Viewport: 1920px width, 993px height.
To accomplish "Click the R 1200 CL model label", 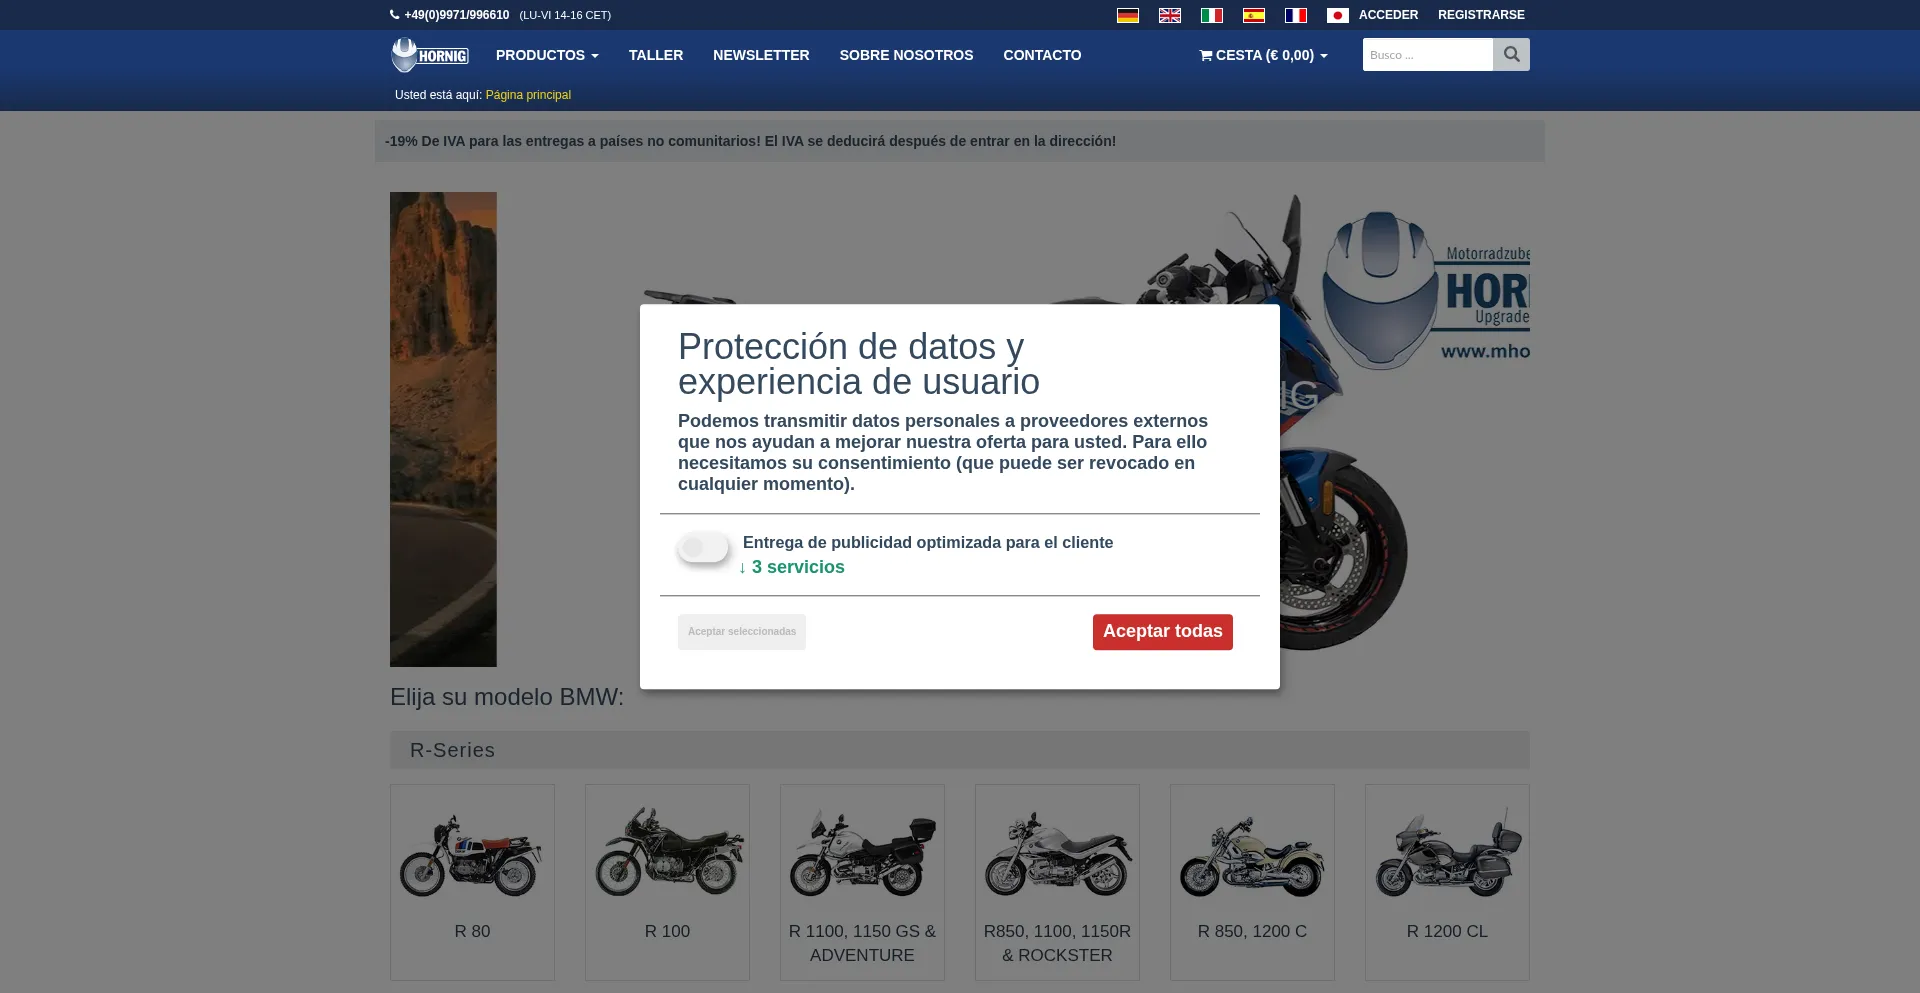I will tap(1447, 931).
